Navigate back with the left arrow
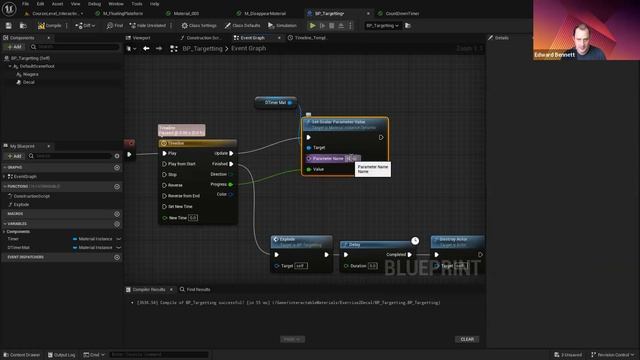 click(x=146, y=49)
